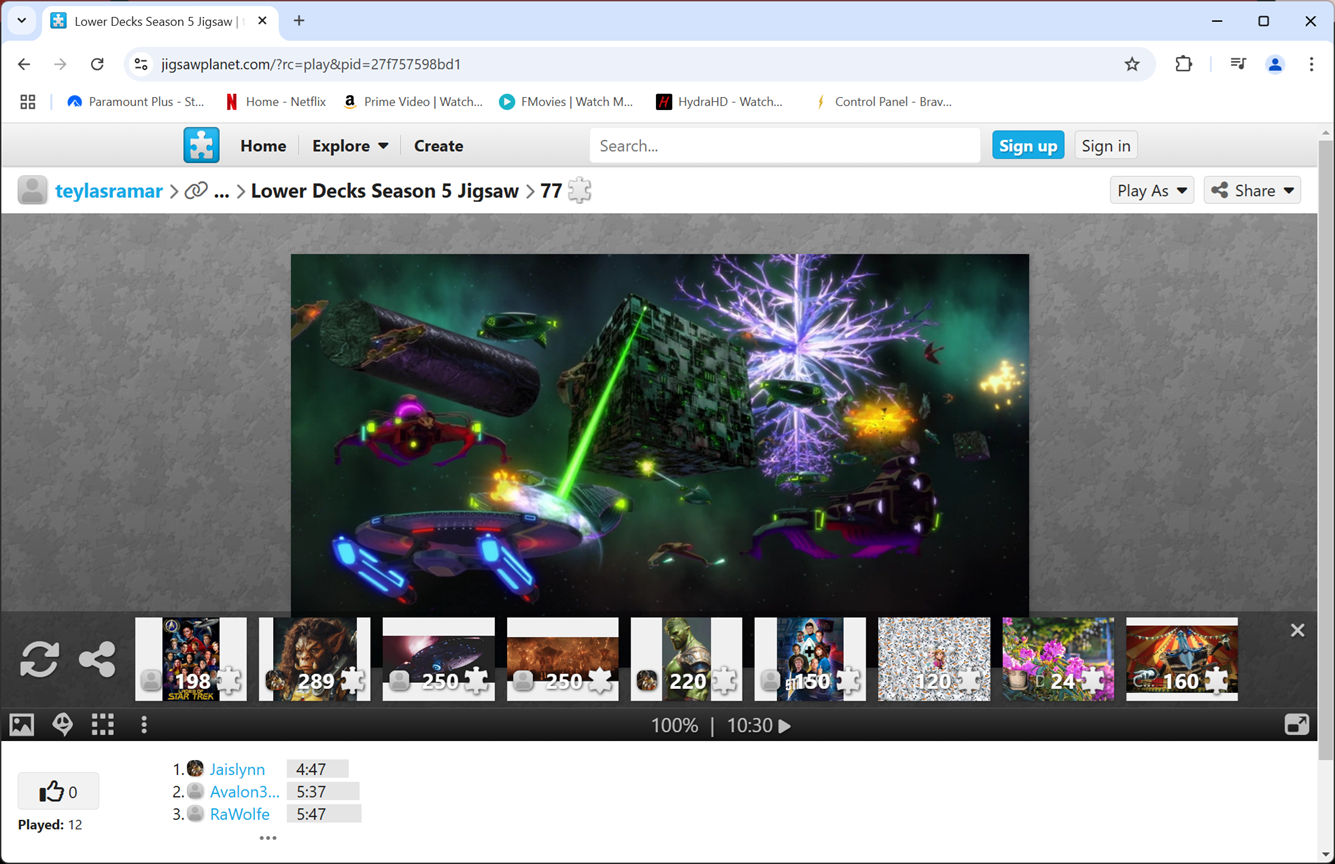Image resolution: width=1335 pixels, height=864 pixels.
Task: Show the puzzle image preview icon
Action: tap(22, 725)
